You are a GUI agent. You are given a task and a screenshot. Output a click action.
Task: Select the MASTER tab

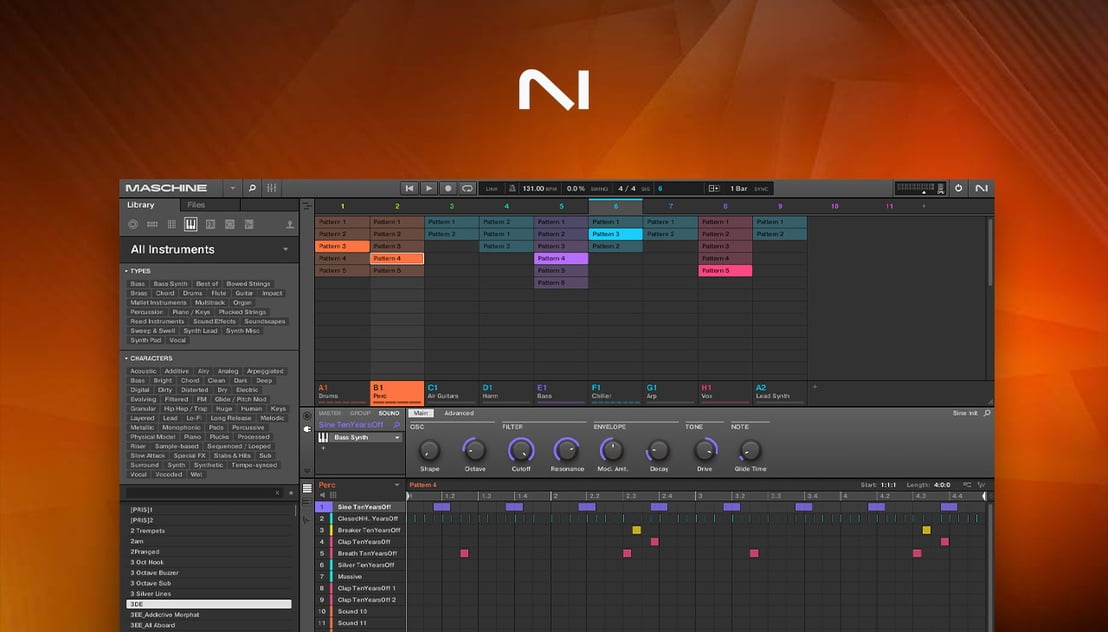click(329, 413)
